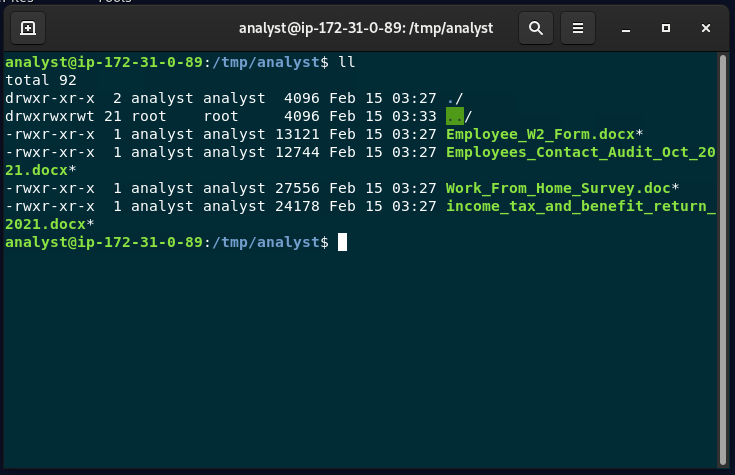735x475 pixels.
Task: Click the current directory ./ entry
Action: point(454,98)
